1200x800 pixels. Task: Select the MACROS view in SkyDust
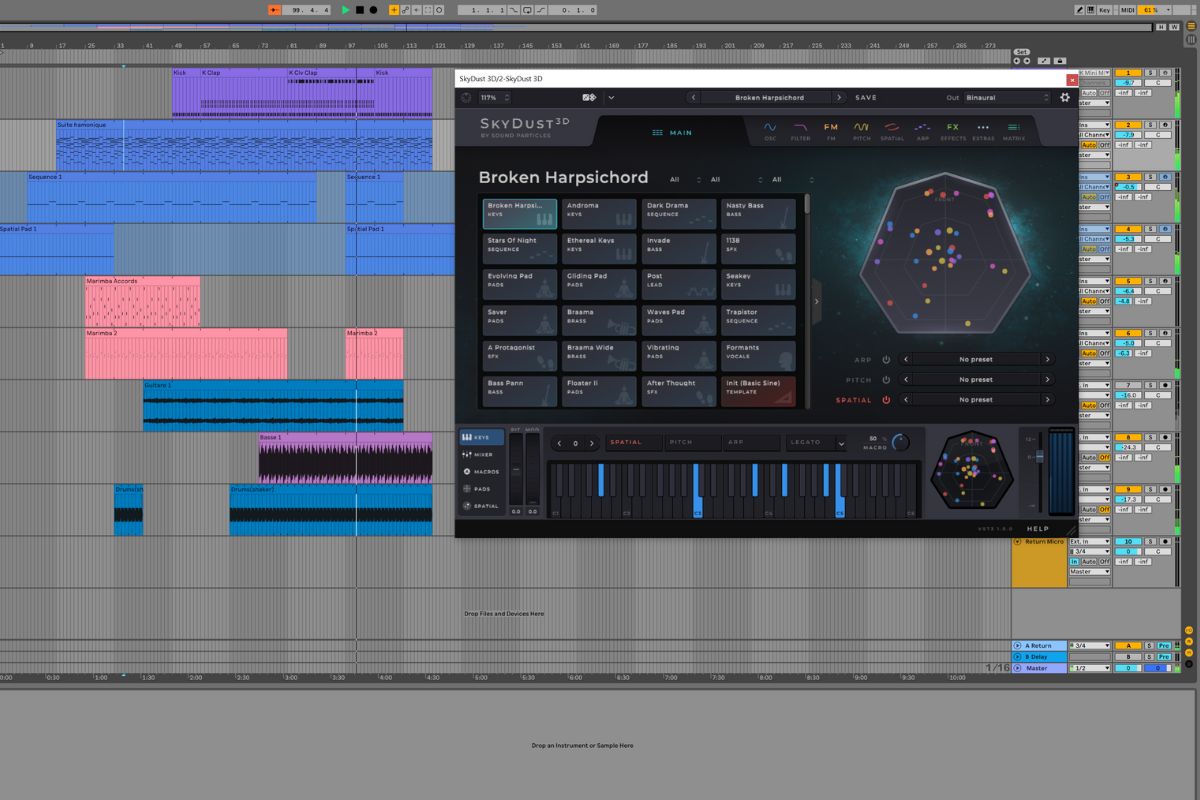pyautogui.click(x=481, y=472)
